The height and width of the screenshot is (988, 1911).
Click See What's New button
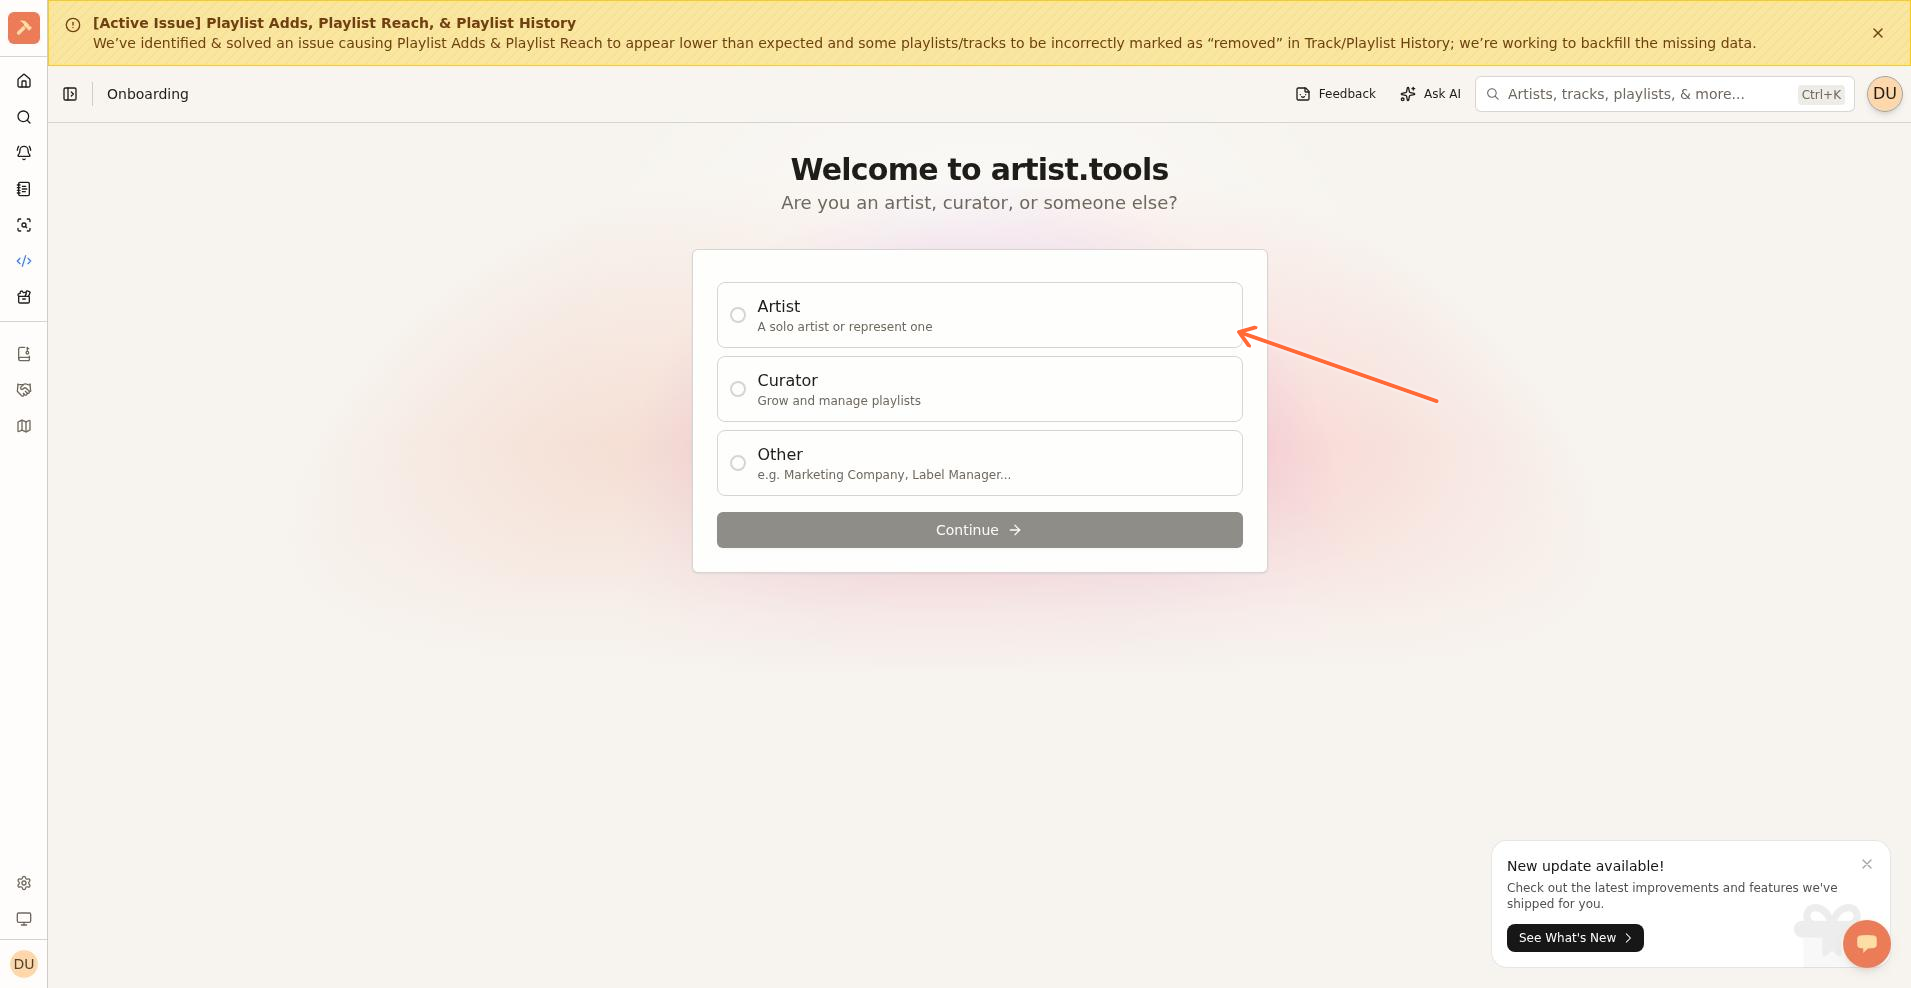[1575, 938]
